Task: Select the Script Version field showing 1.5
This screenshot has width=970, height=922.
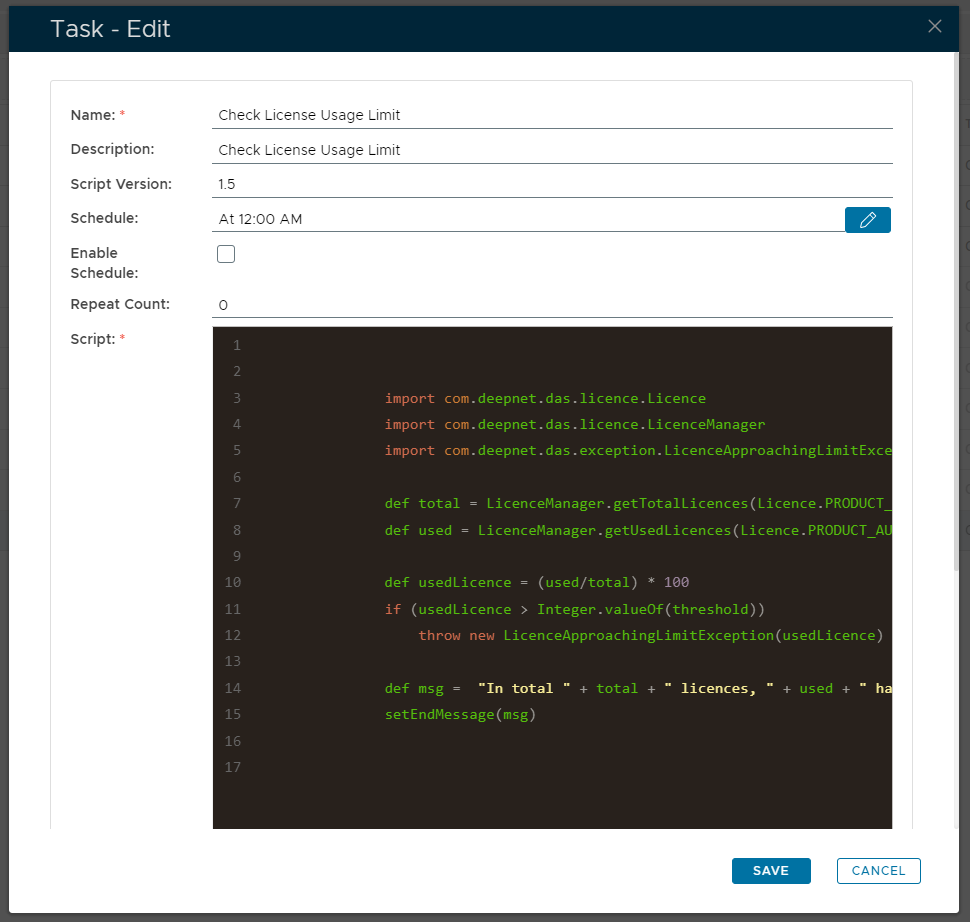Action: [552, 185]
